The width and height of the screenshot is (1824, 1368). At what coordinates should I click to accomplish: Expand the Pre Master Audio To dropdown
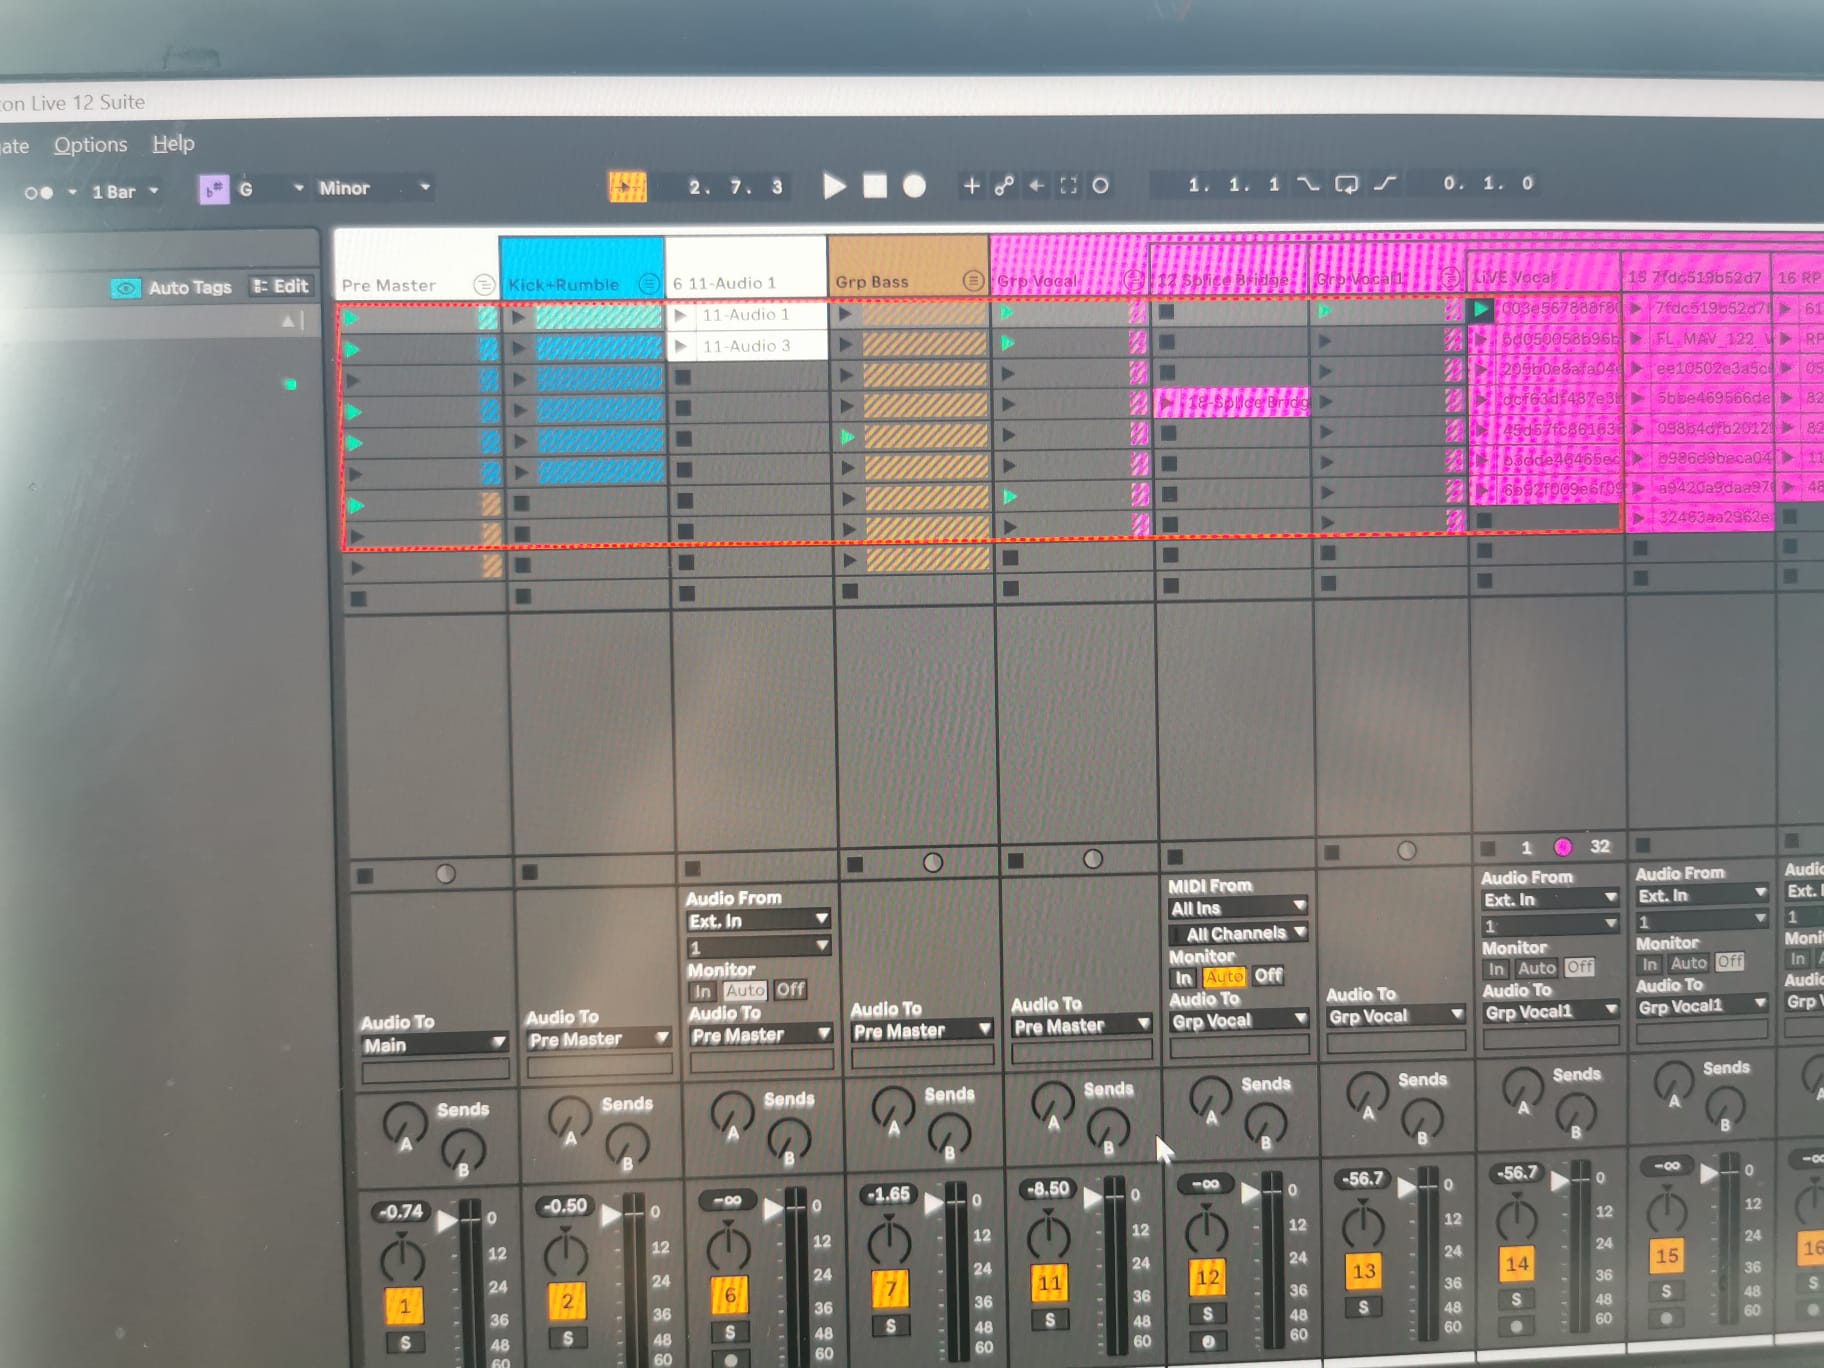click(x=433, y=1044)
